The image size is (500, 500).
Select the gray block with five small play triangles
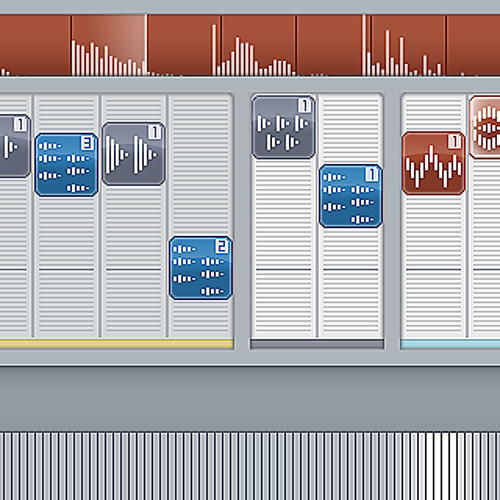pos(284,127)
